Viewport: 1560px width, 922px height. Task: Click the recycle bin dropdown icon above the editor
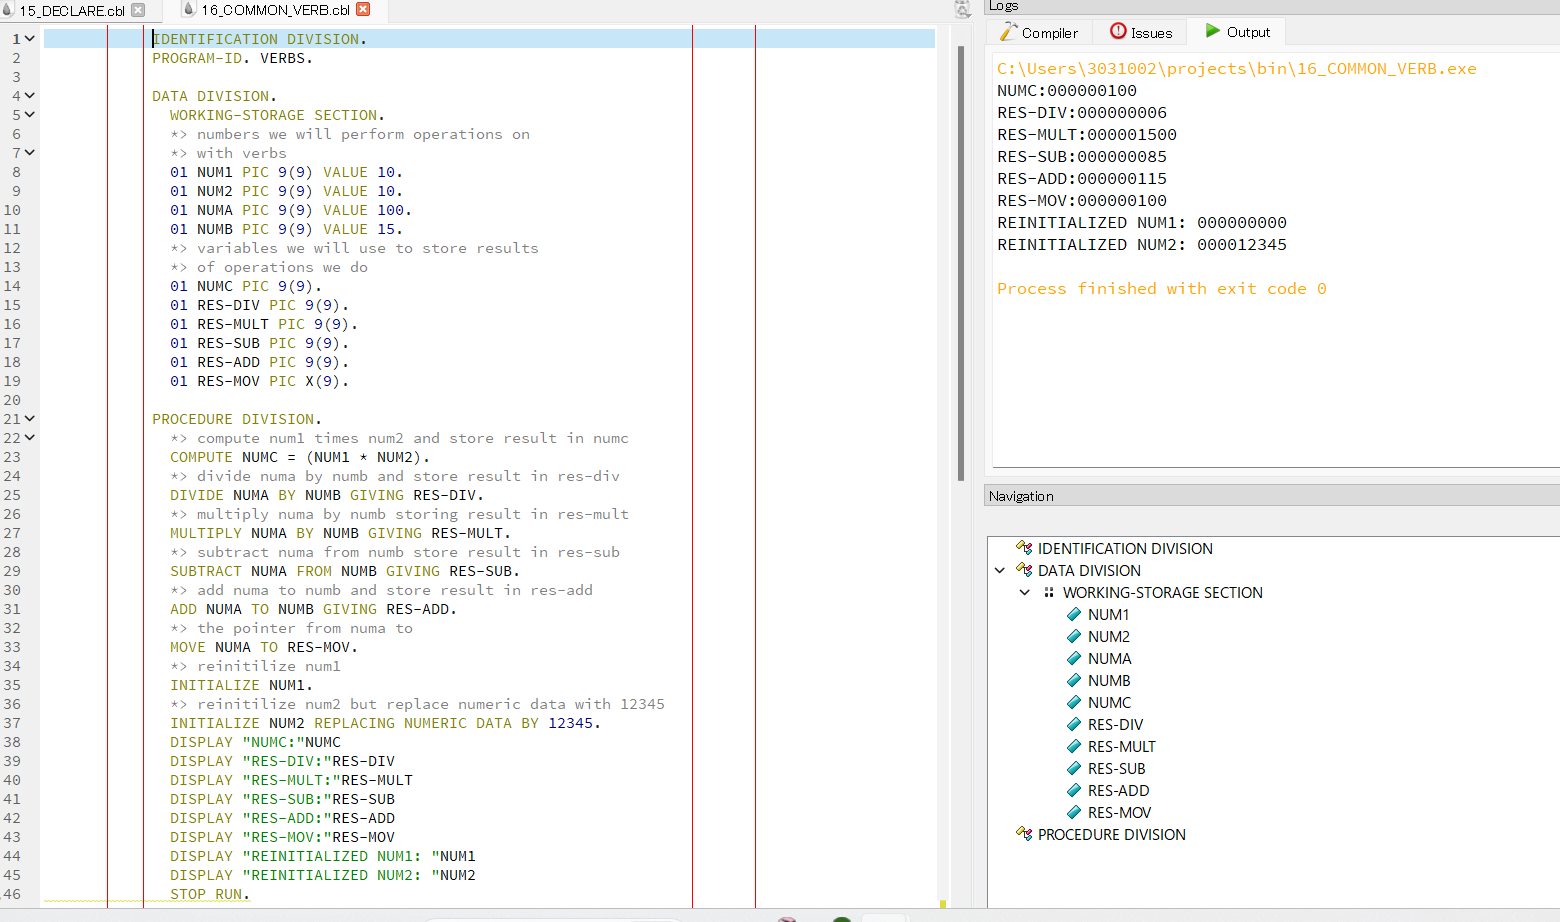coord(963,9)
